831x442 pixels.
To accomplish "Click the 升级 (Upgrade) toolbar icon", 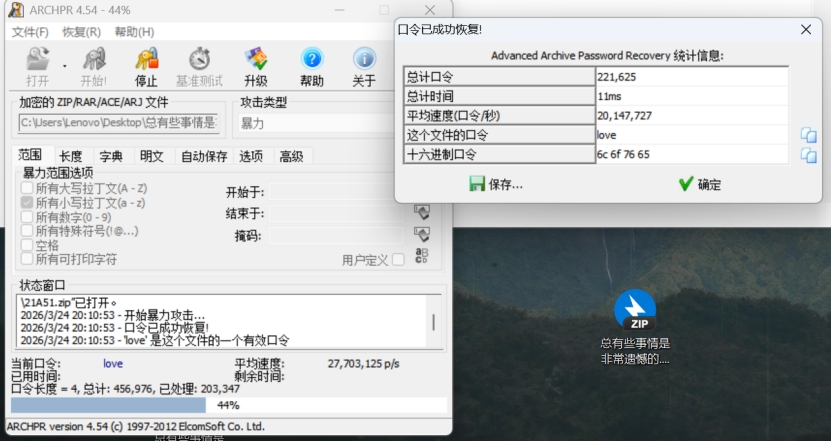I will coord(256,59).
